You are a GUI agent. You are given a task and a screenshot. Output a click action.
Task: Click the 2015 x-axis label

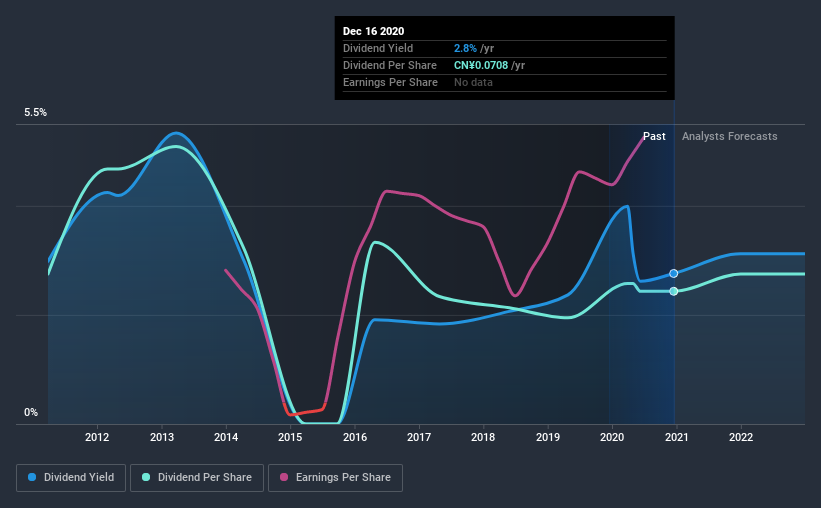(290, 437)
